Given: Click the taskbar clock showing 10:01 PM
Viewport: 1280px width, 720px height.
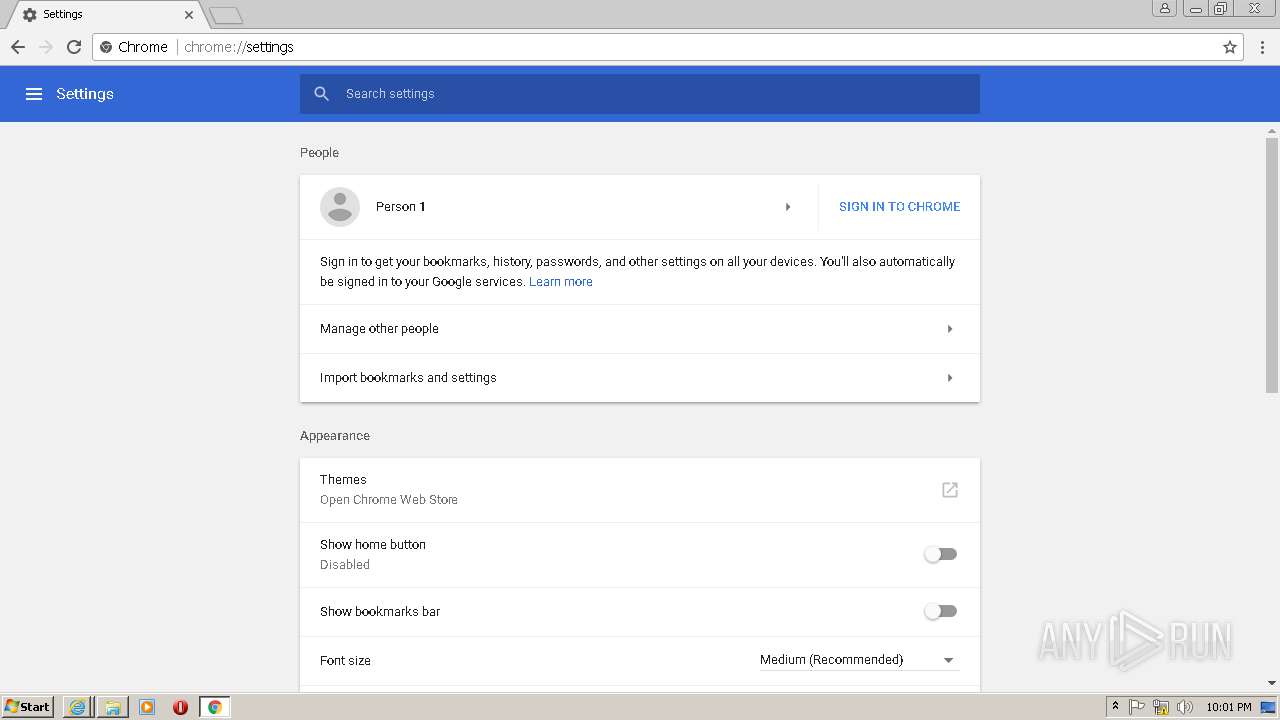Looking at the screenshot, I should click(1229, 707).
